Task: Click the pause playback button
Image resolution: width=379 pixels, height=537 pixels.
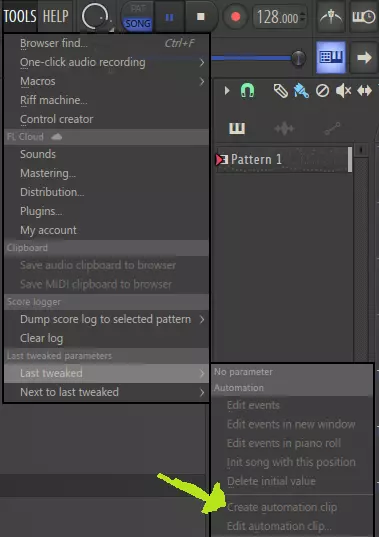Action: [169, 17]
